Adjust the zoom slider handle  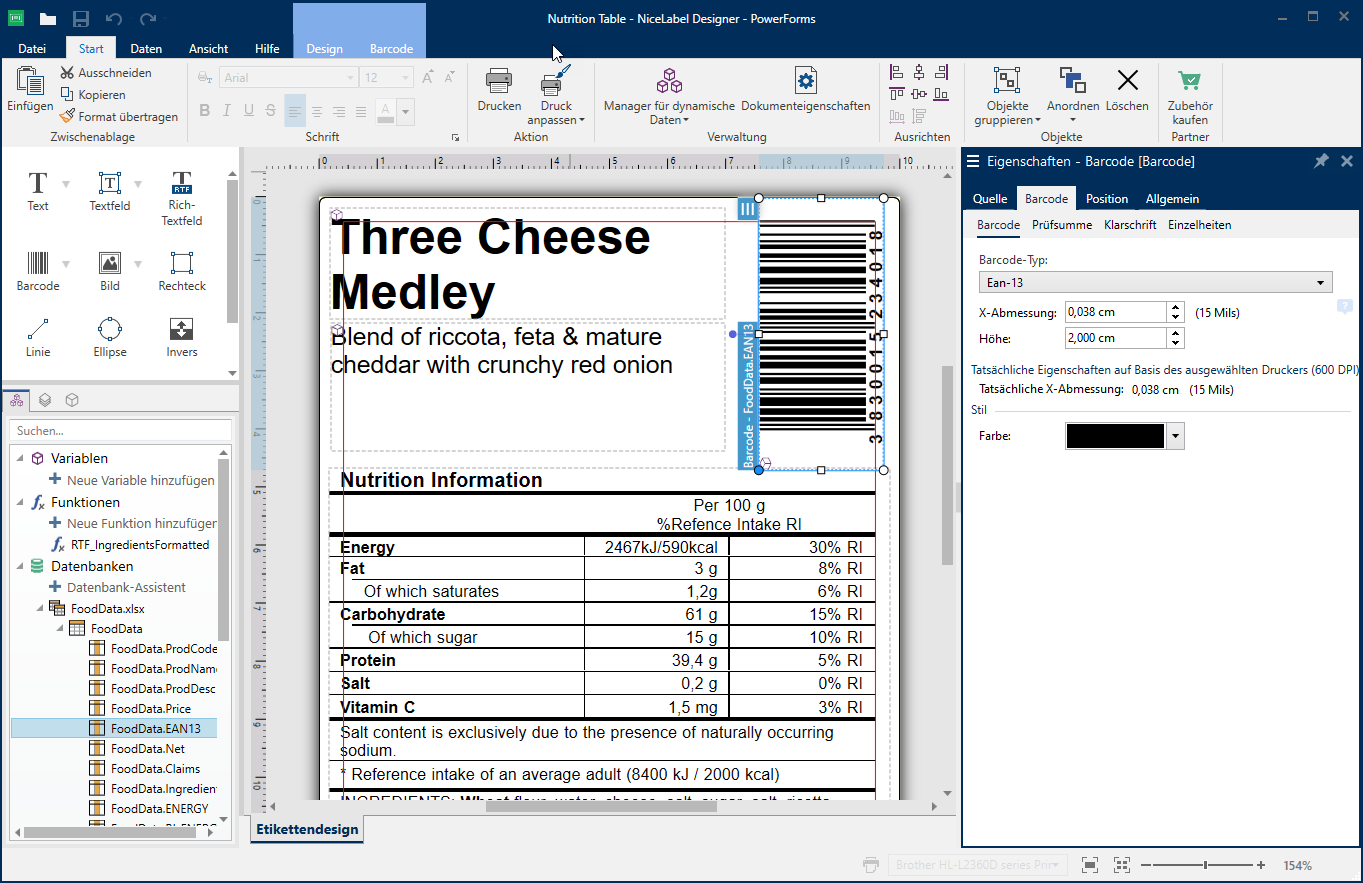point(1206,865)
